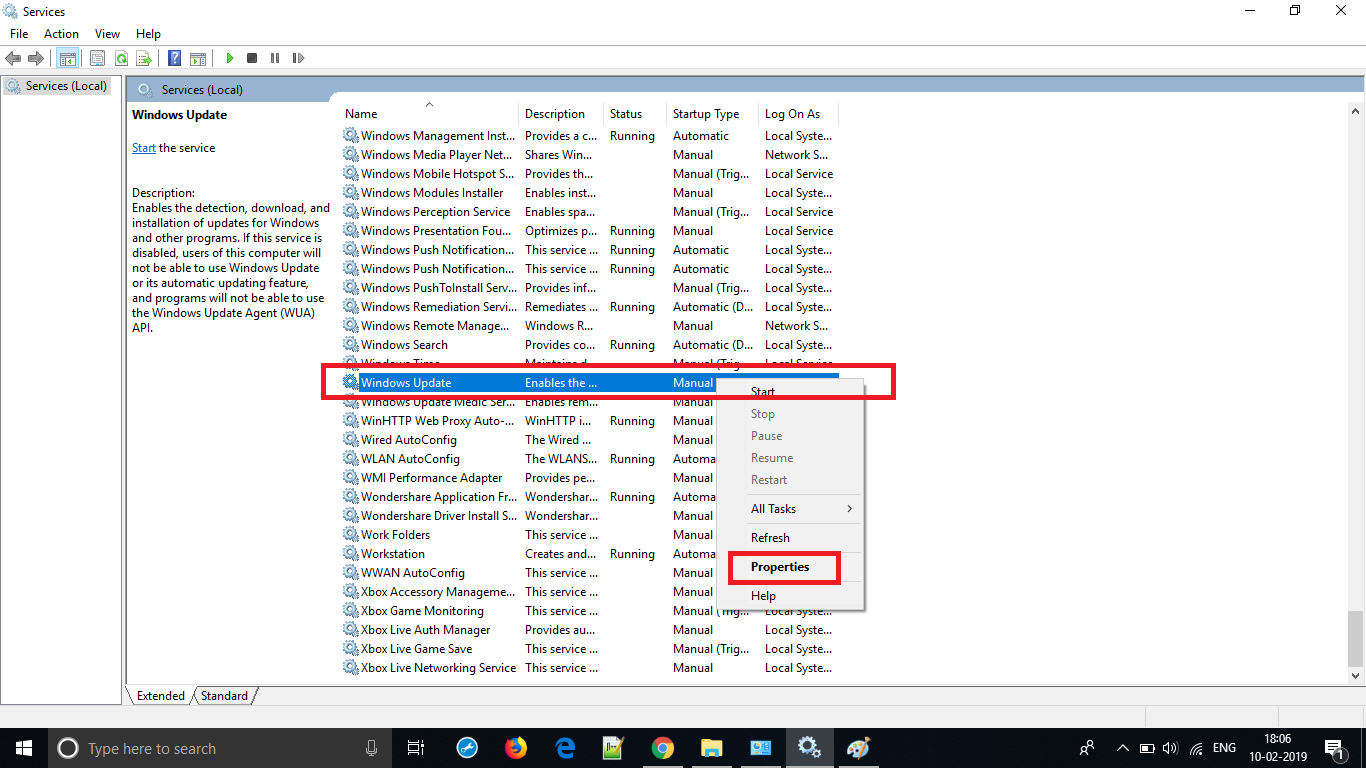Click the scroll down arrow of services list
Viewport: 1366px width, 768px height.
pyautogui.click(x=1356, y=676)
